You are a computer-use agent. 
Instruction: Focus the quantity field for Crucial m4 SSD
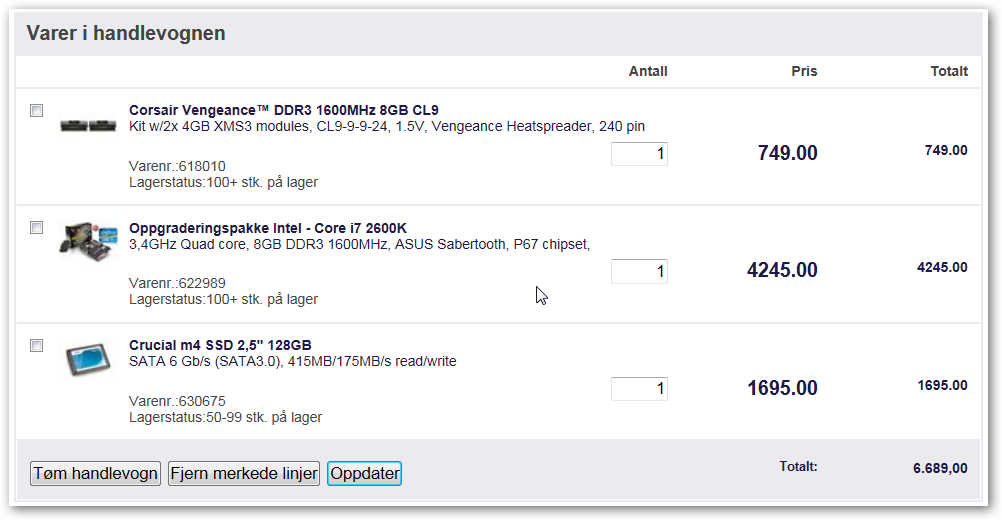639,389
